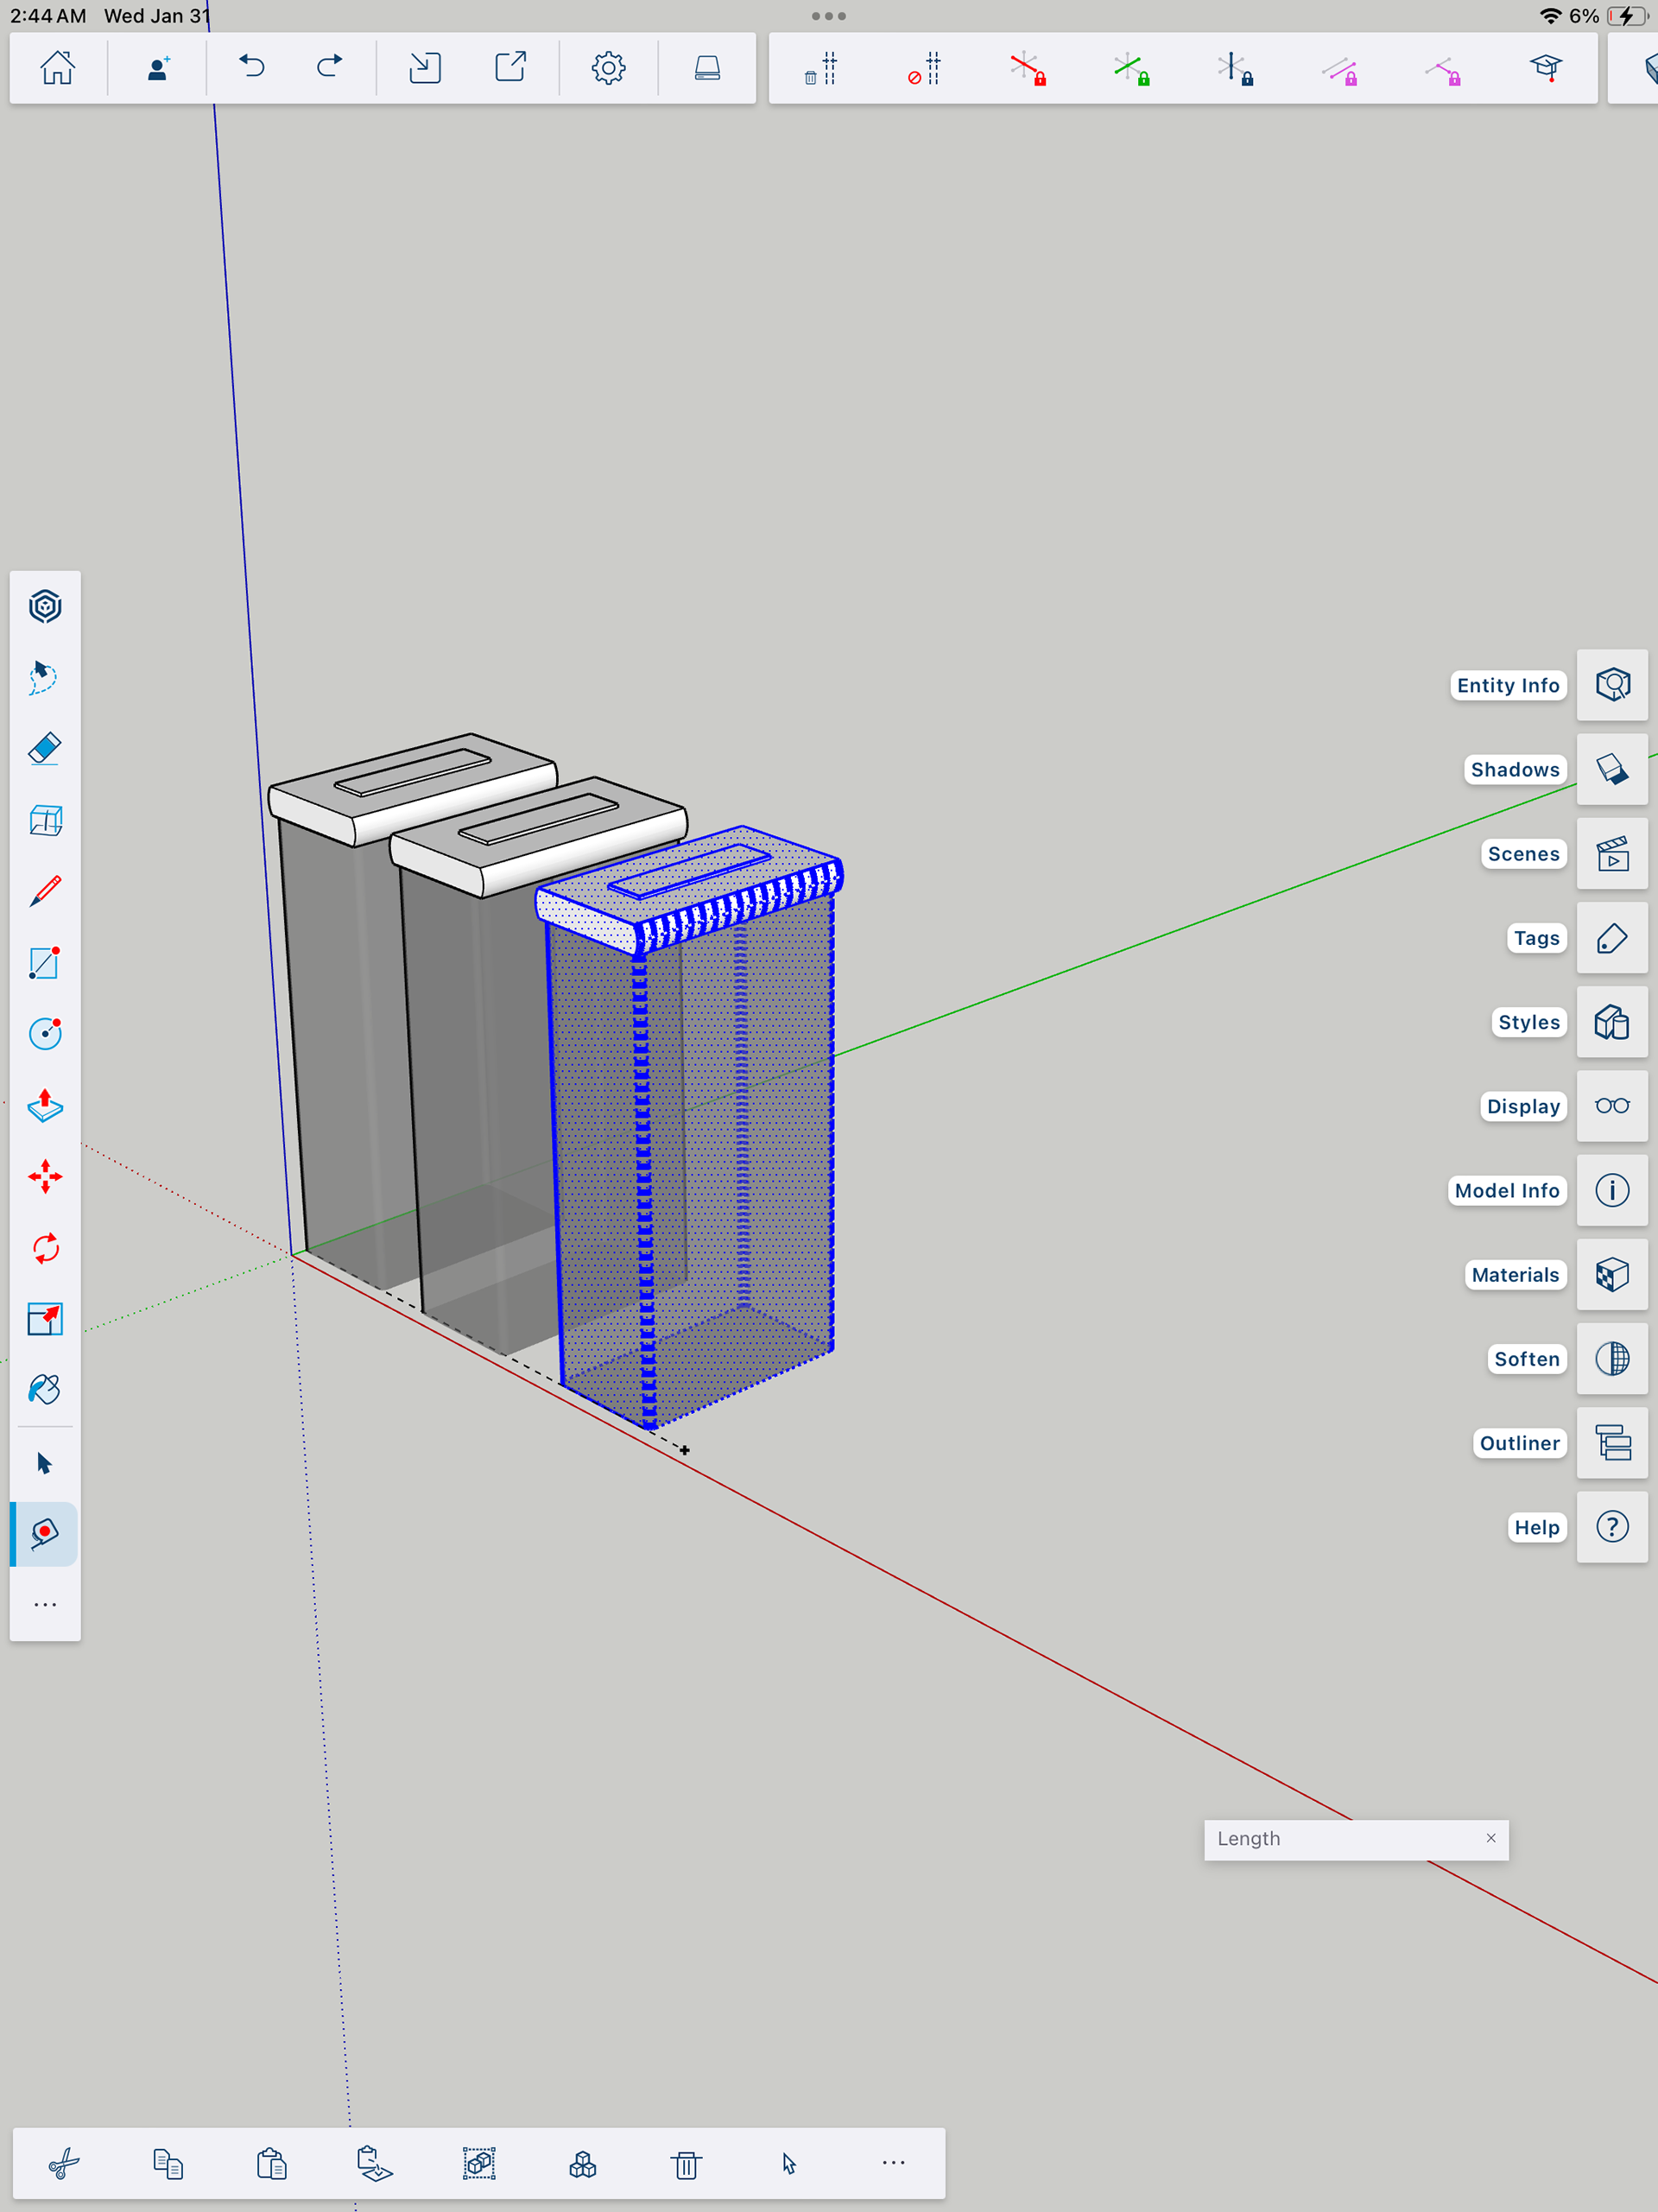The height and width of the screenshot is (2212, 1658).
Task: Select the Eraser tool
Action: pos(45,749)
